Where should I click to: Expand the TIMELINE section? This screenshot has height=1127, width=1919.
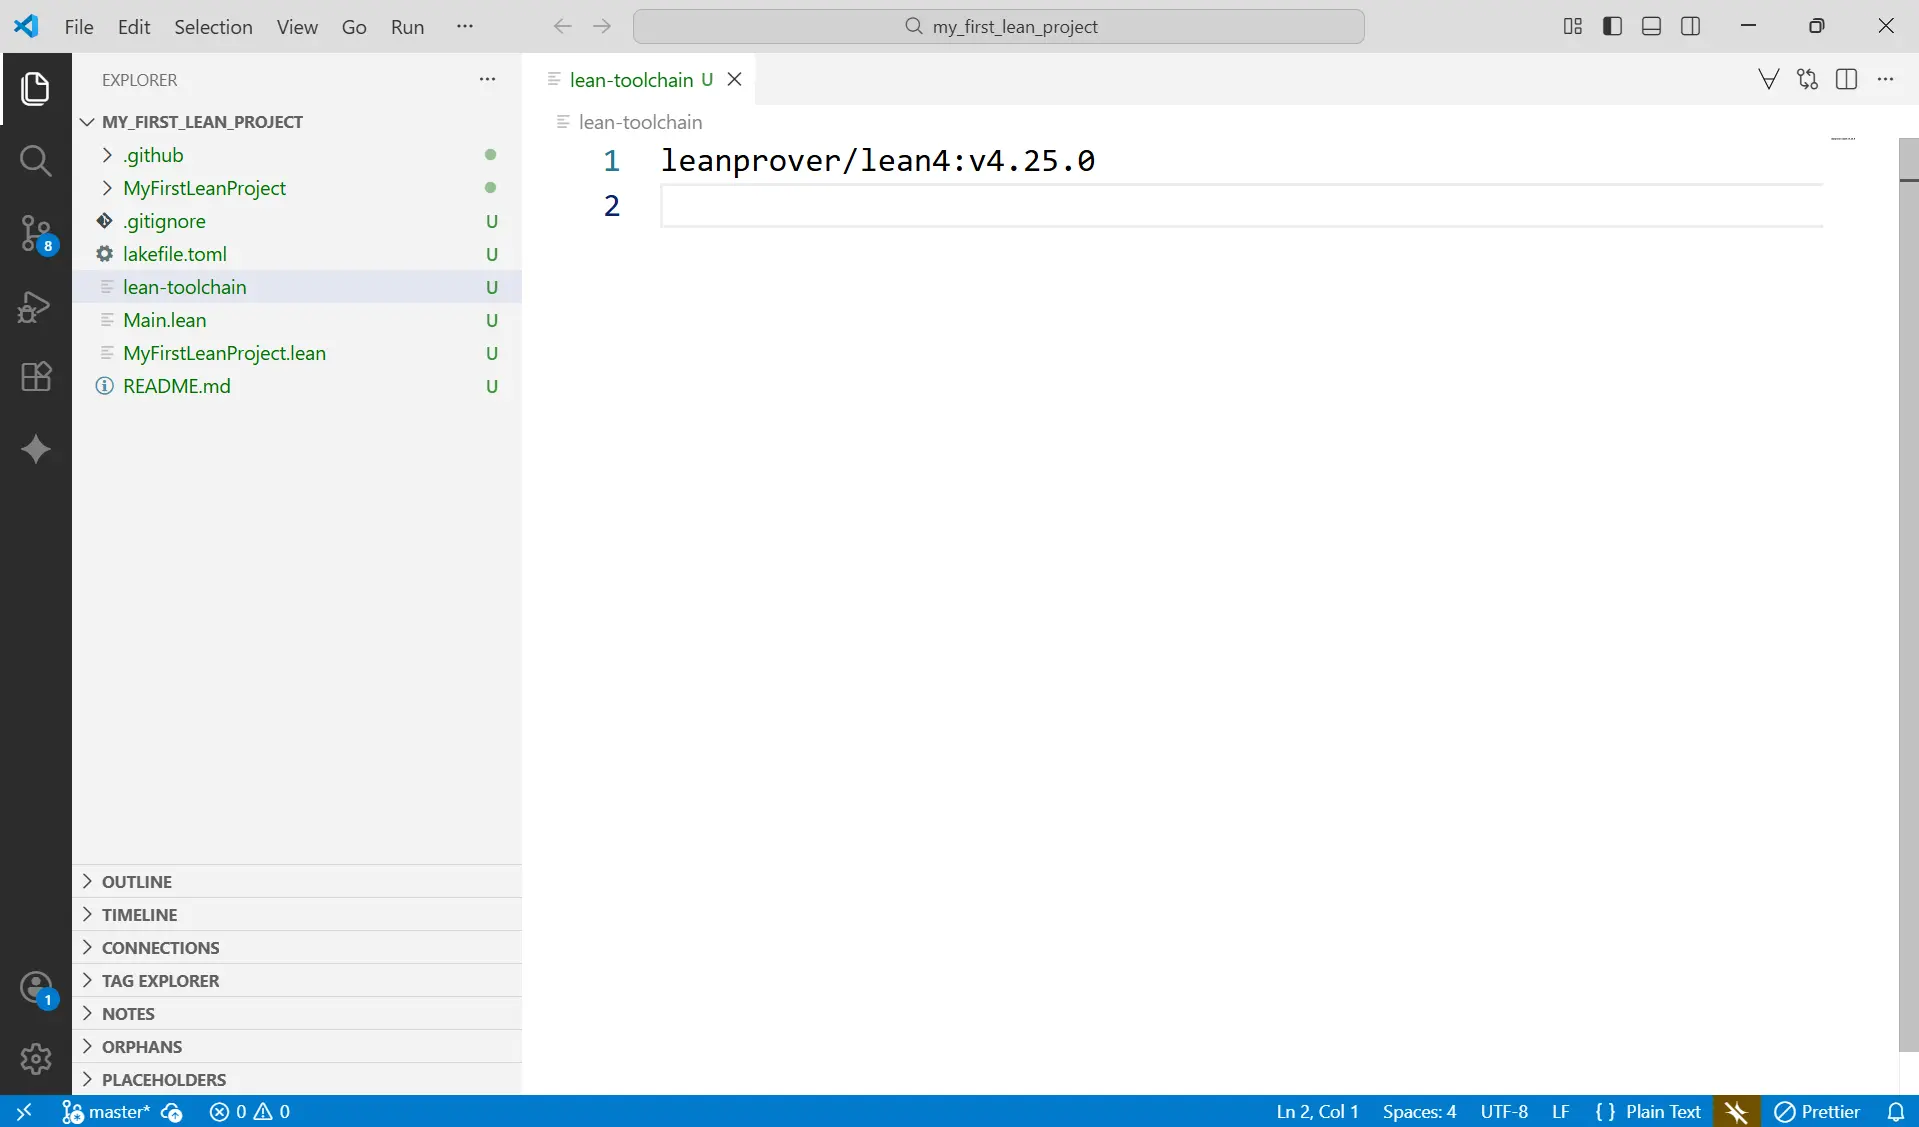coord(139,915)
